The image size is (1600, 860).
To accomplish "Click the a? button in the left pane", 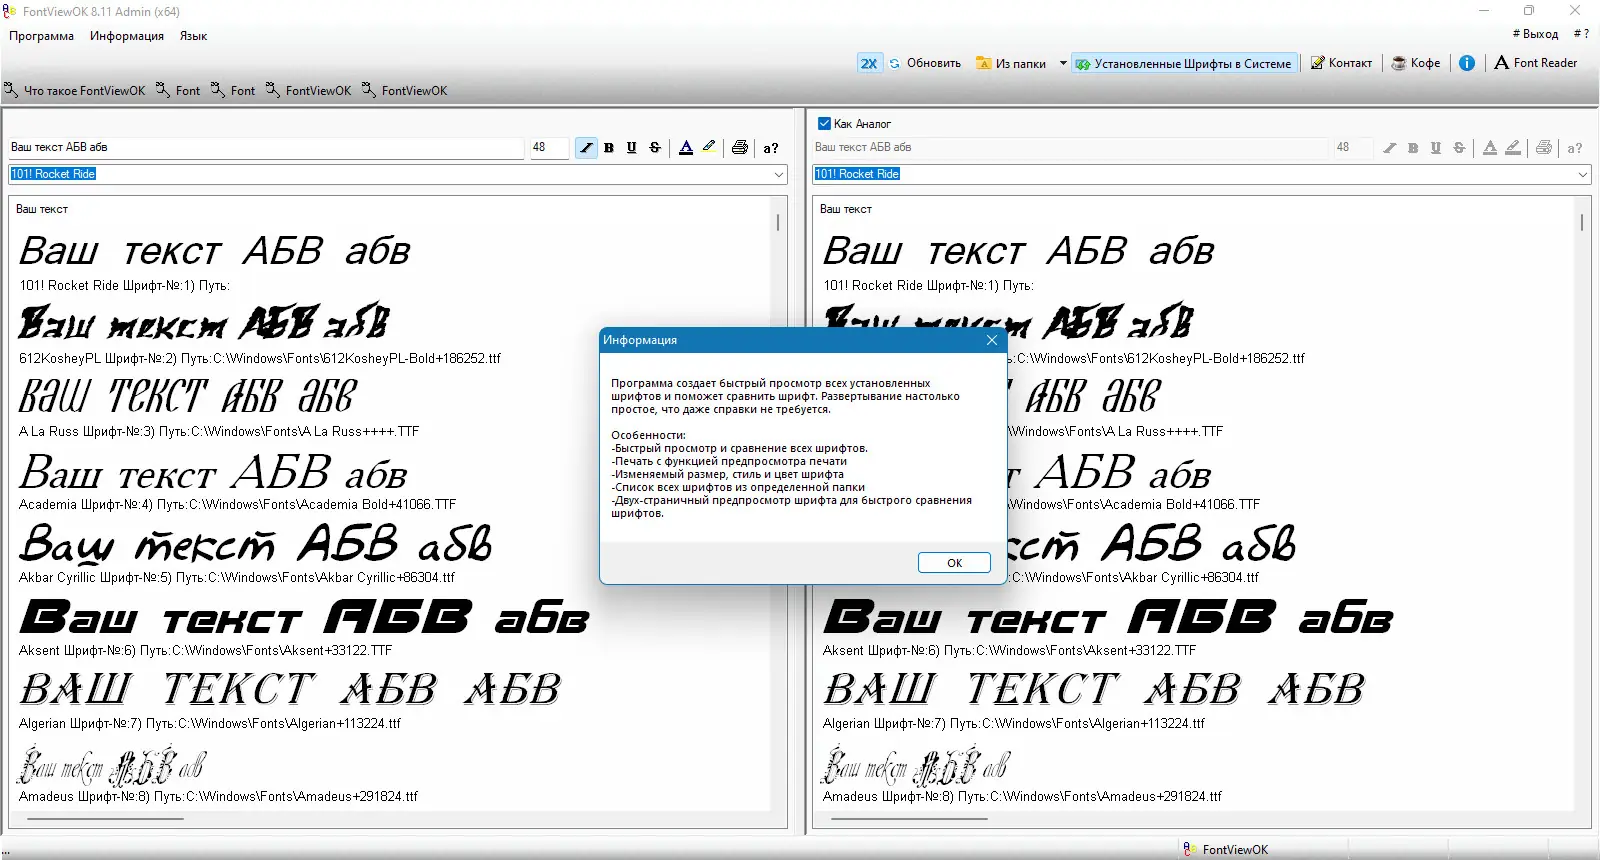I will [771, 148].
